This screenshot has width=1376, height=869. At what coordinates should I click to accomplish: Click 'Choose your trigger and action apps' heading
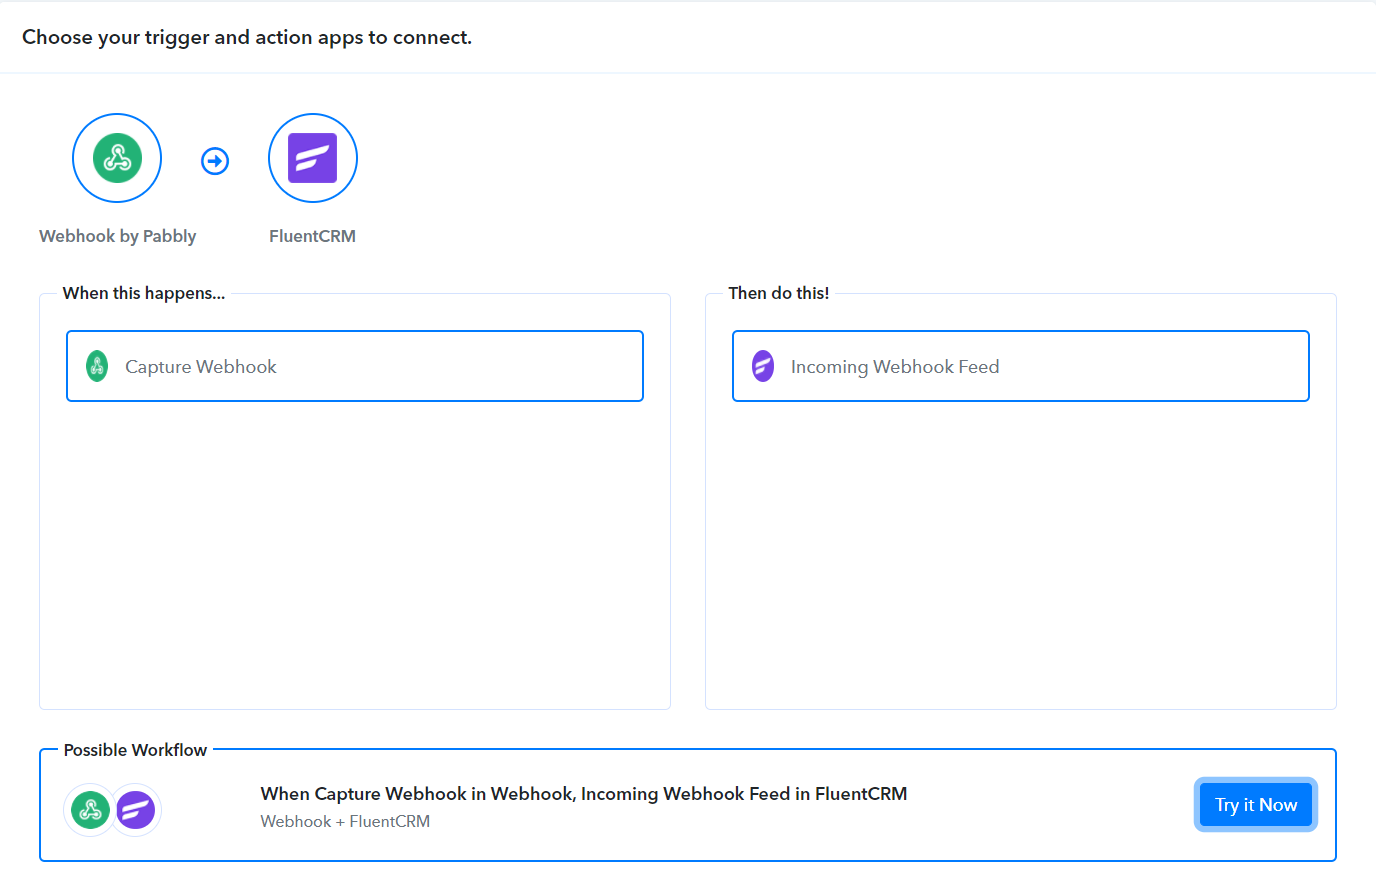247,37
